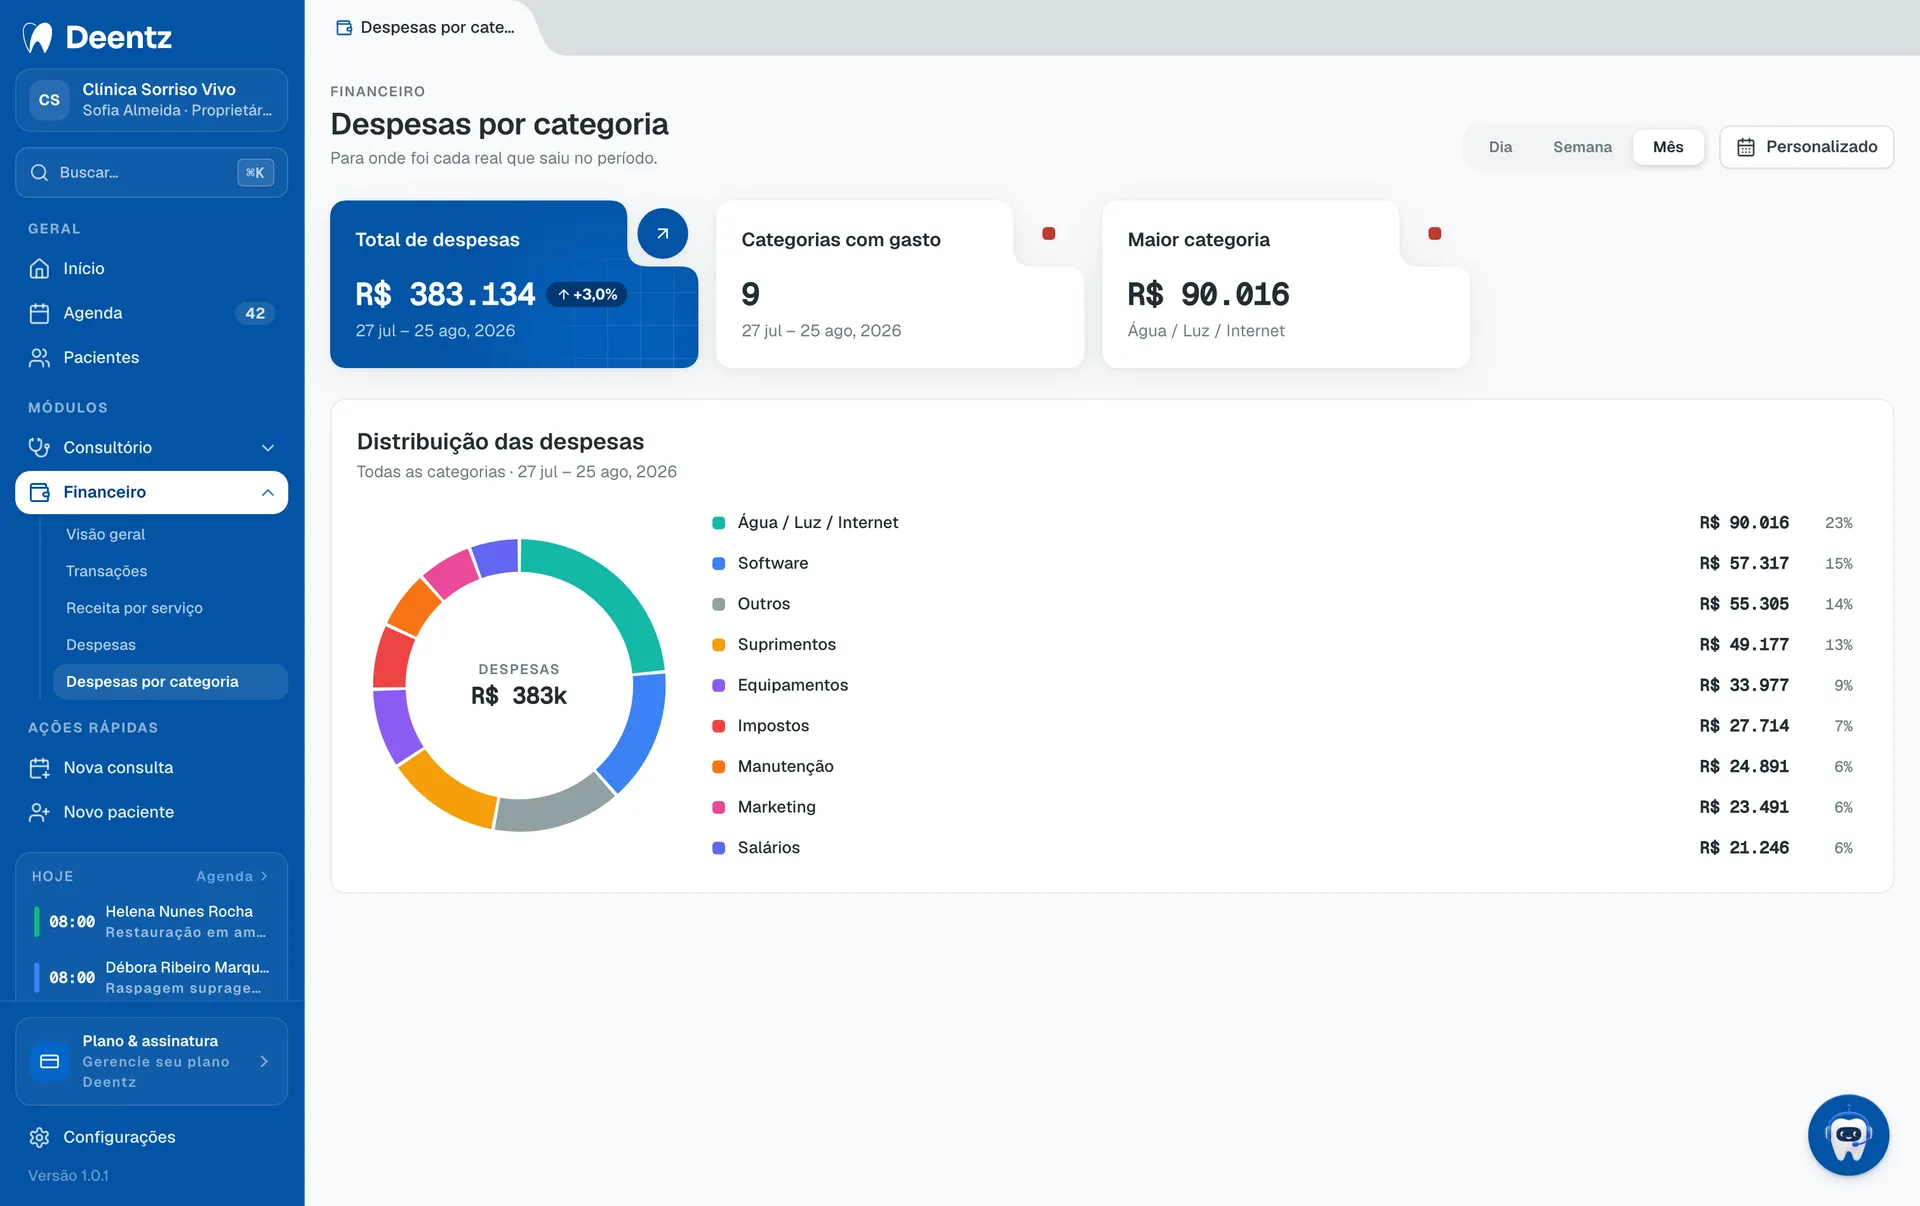Open Débora Ribeiro appointment entry
The width and height of the screenshot is (1920, 1206).
[151, 977]
